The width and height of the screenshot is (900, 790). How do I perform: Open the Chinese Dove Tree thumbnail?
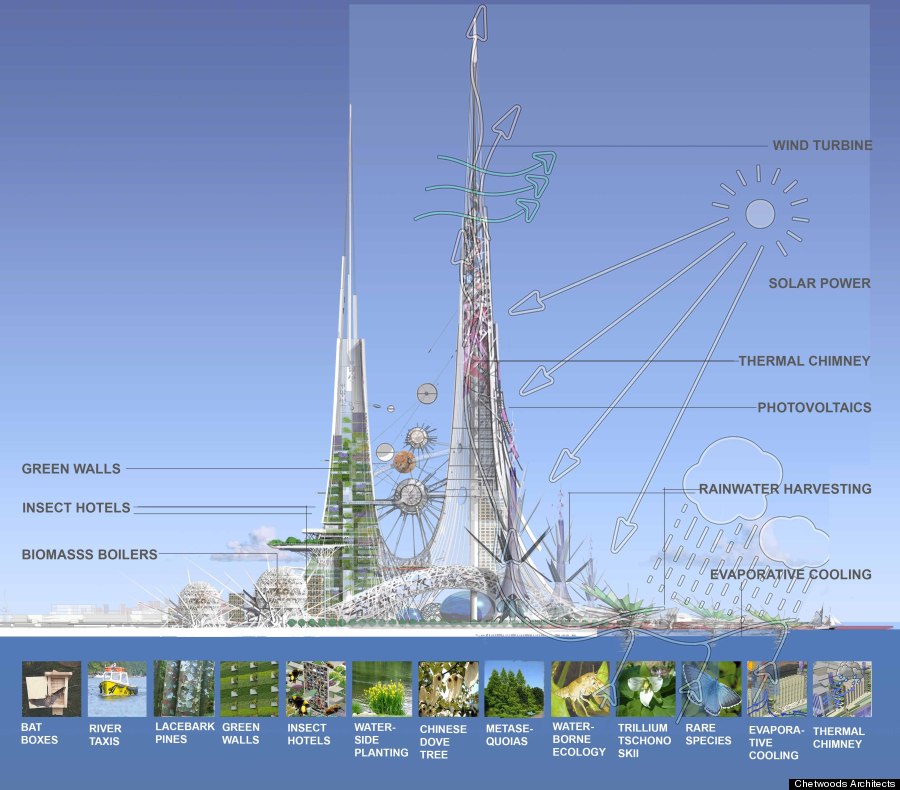tap(448, 688)
